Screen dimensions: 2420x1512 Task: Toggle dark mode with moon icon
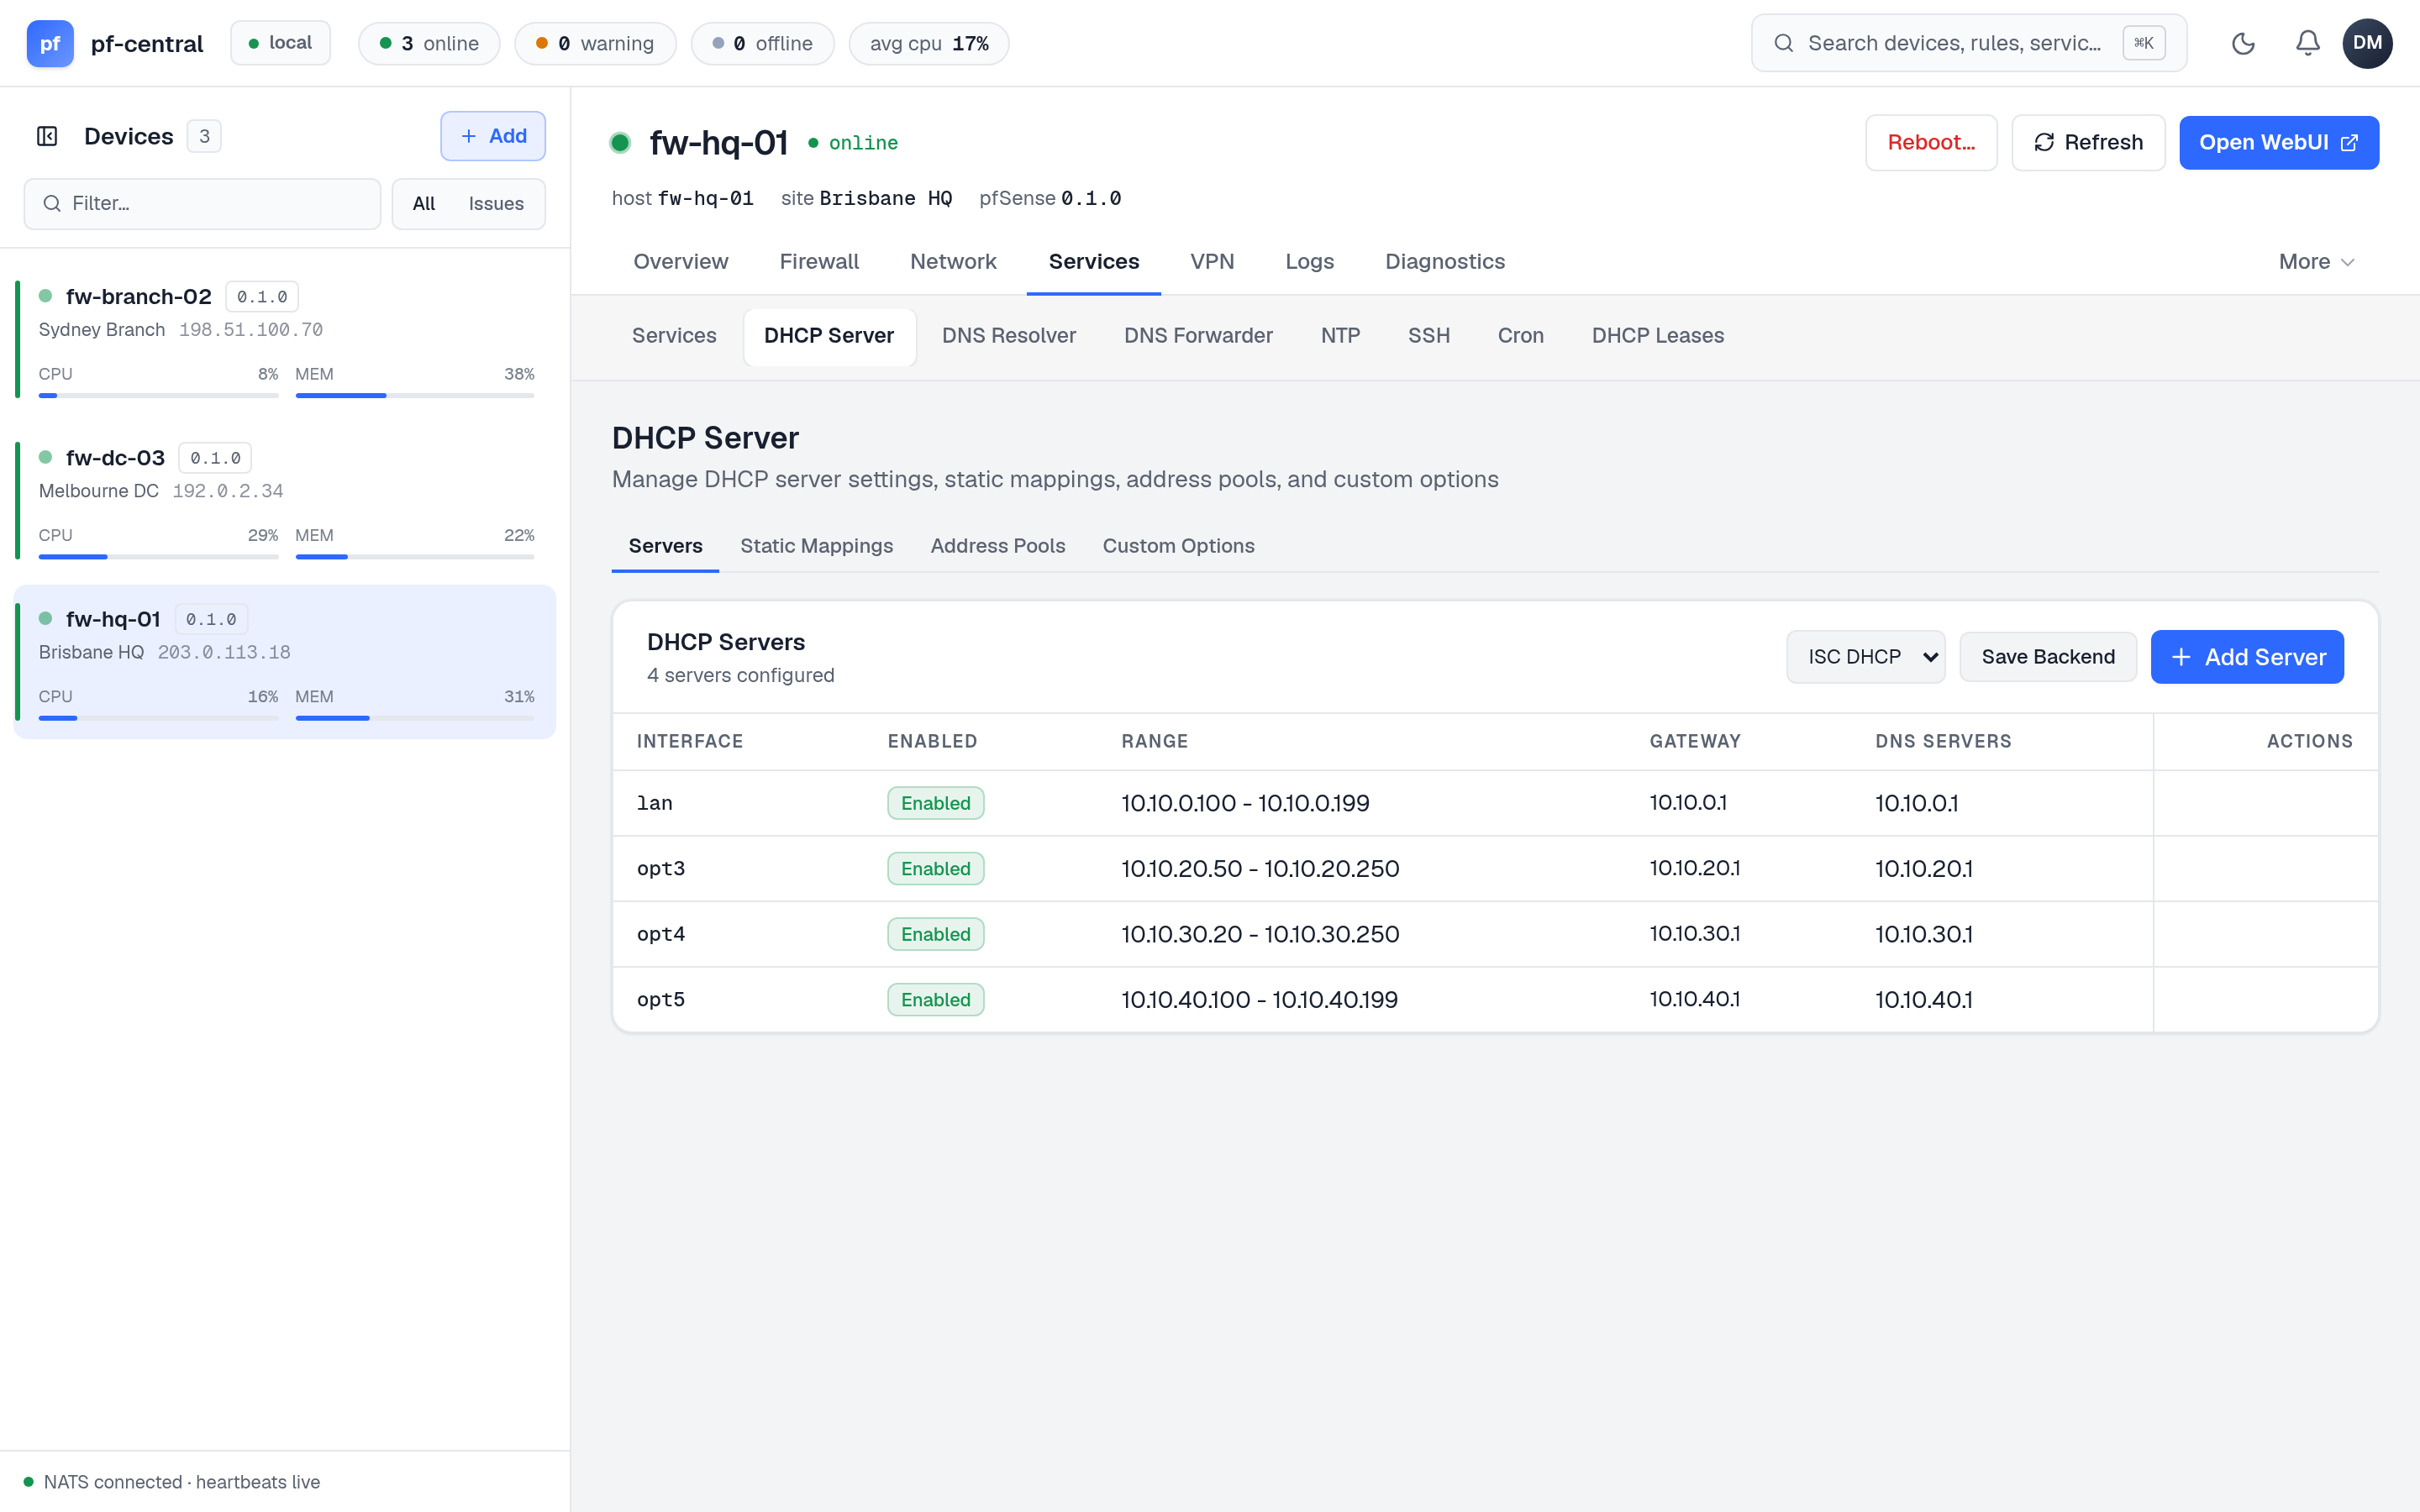coord(2243,43)
